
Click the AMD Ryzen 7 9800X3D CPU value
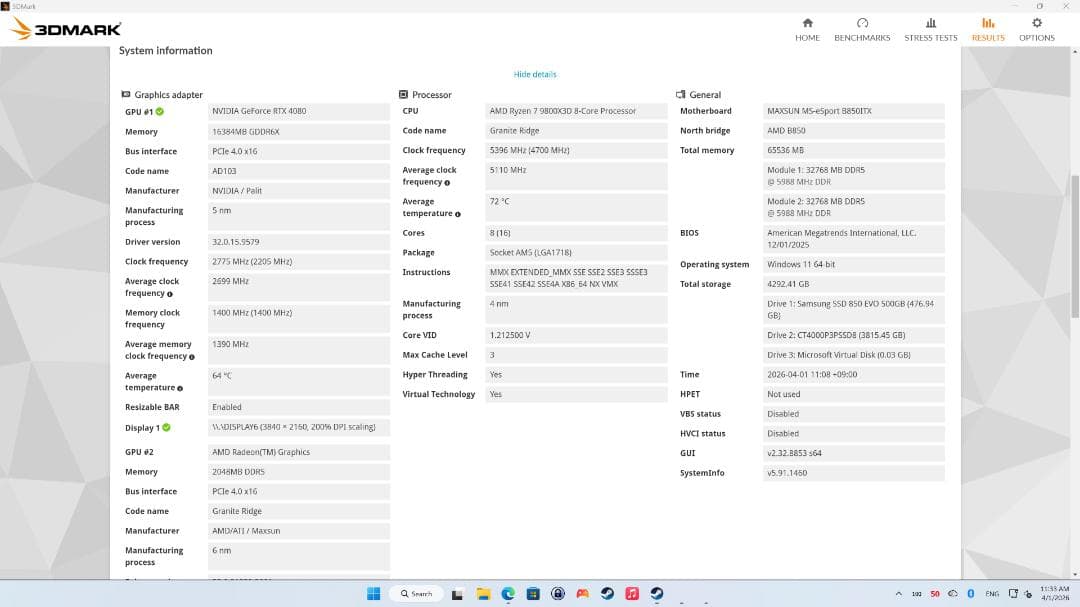576,111
